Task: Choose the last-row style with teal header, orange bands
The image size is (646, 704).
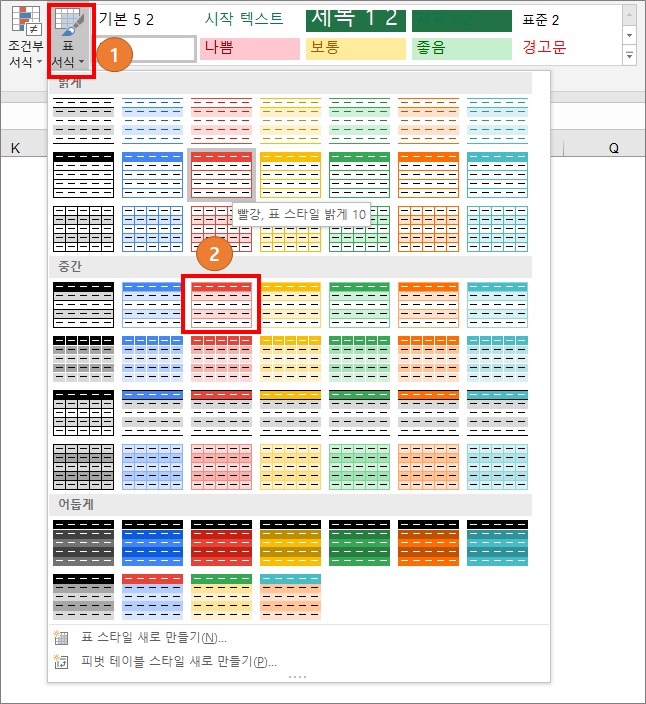Action: click(290, 597)
